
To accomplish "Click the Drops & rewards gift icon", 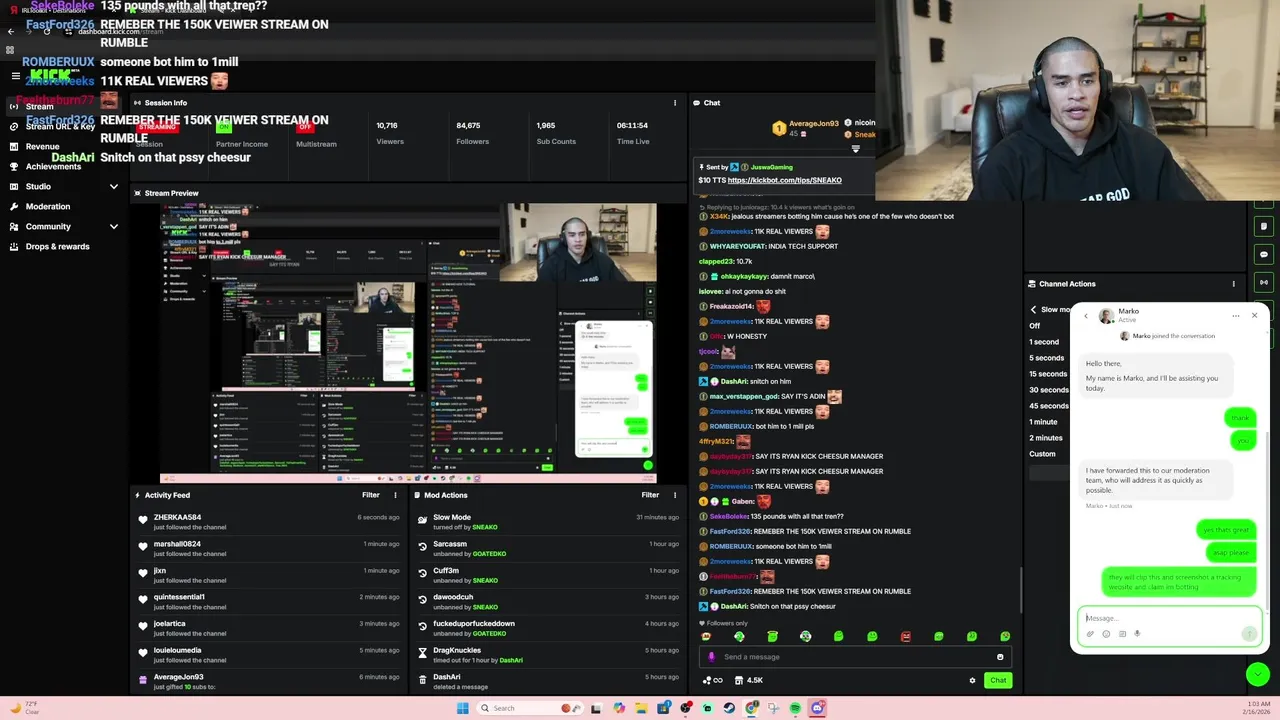I will [x=14, y=246].
